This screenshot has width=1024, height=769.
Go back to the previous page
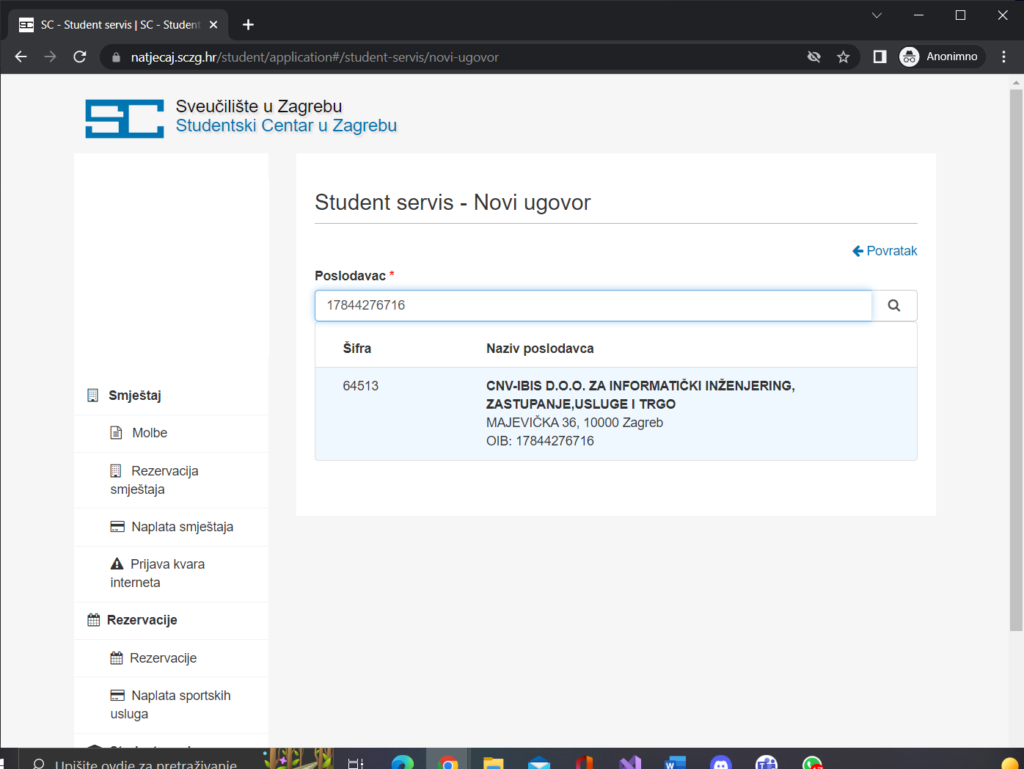tap(21, 57)
